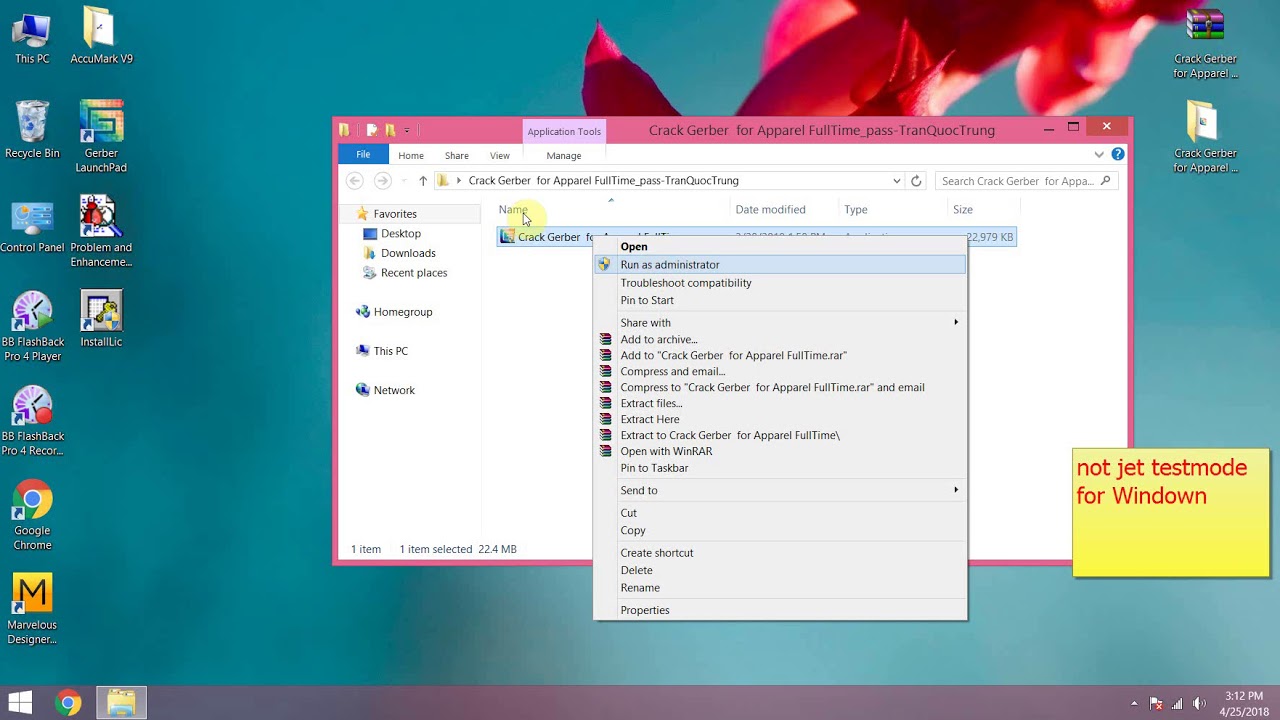Open This PC desktop icon

pos(32,38)
